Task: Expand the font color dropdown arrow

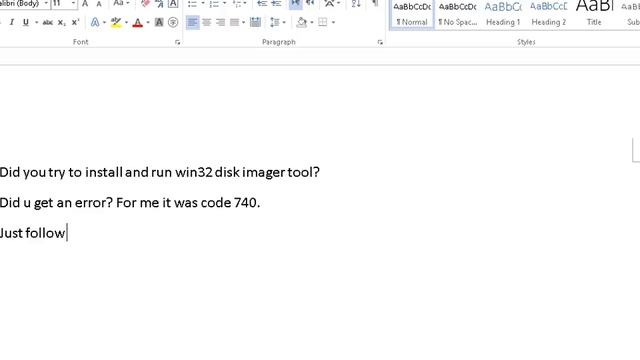Action: coord(148,22)
